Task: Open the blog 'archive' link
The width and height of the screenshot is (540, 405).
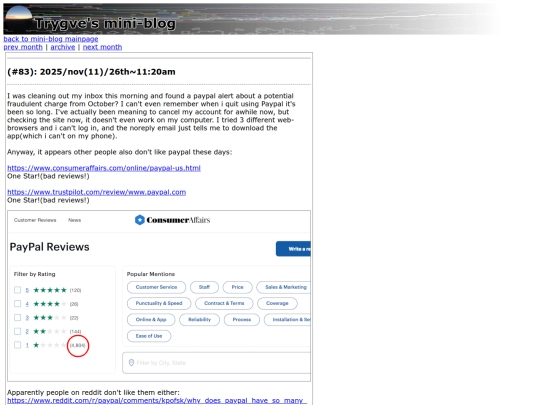Action: tap(63, 47)
